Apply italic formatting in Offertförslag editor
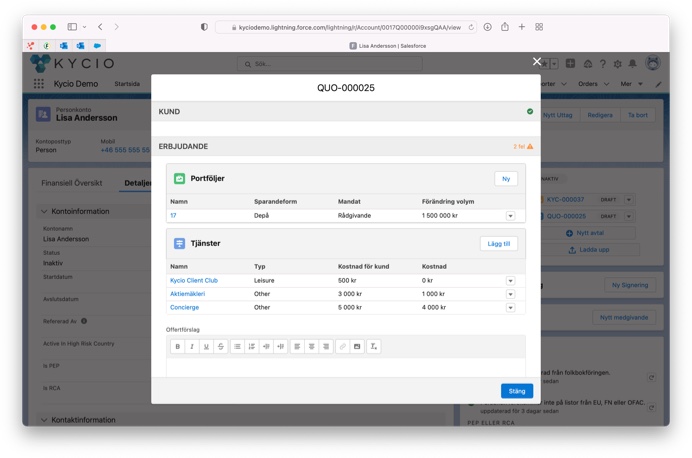Image resolution: width=692 pixels, height=458 pixels. tap(192, 346)
